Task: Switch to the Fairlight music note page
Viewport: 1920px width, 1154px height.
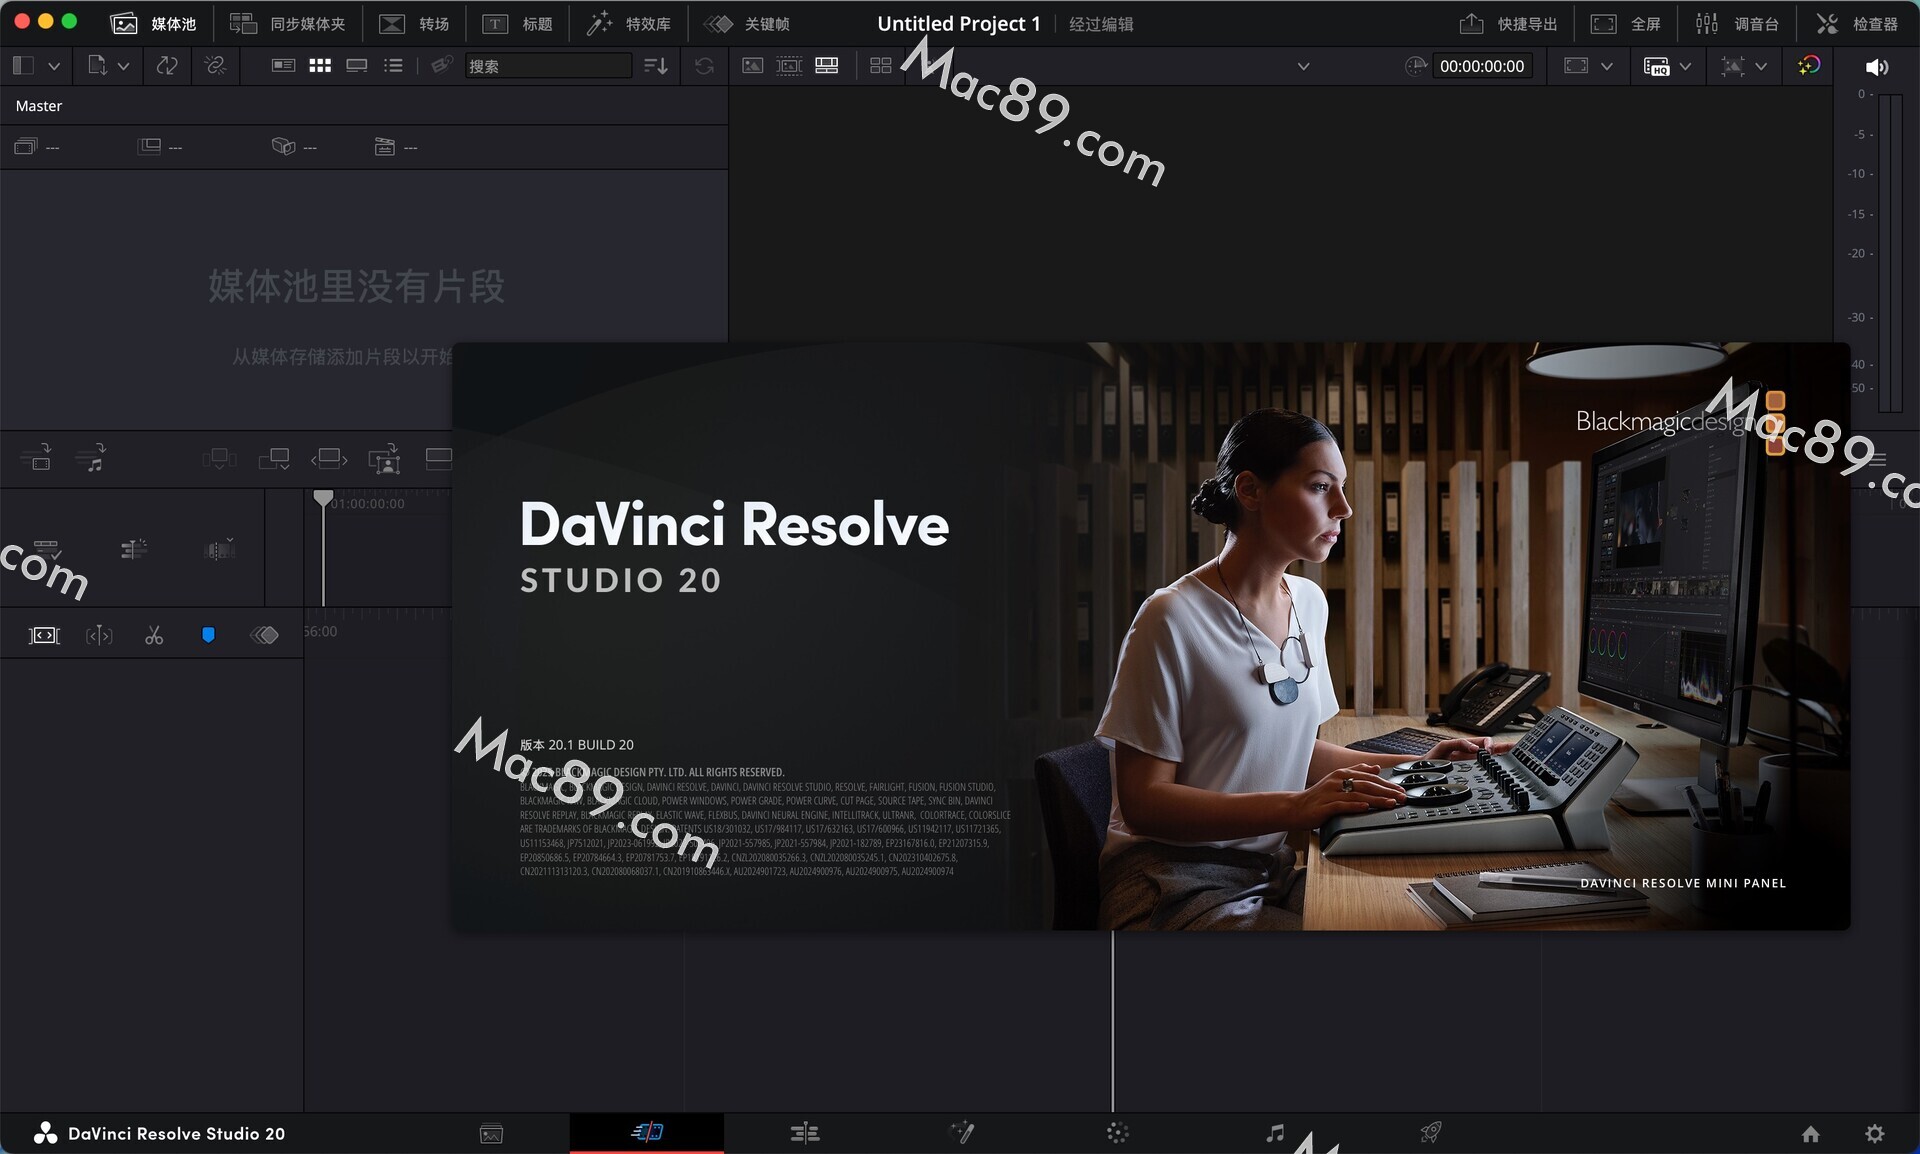Action: point(1275,1132)
